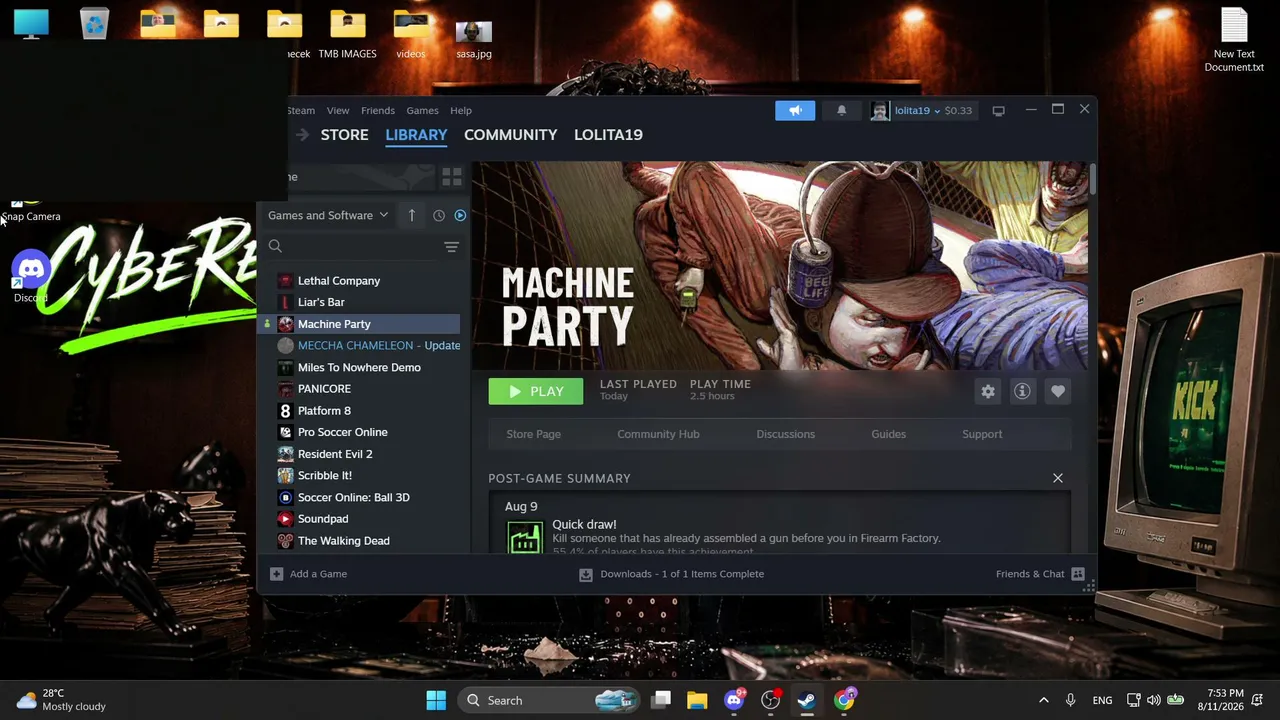Open OBS Studio from taskbar
This screenshot has width=1280, height=720.
click(770, 700)
